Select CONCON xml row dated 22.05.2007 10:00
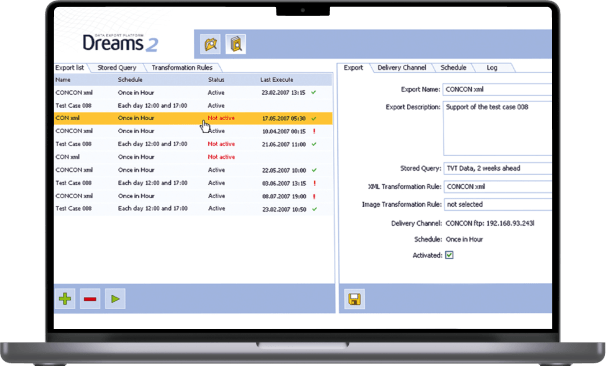The image size is (606, 366). 193,170
